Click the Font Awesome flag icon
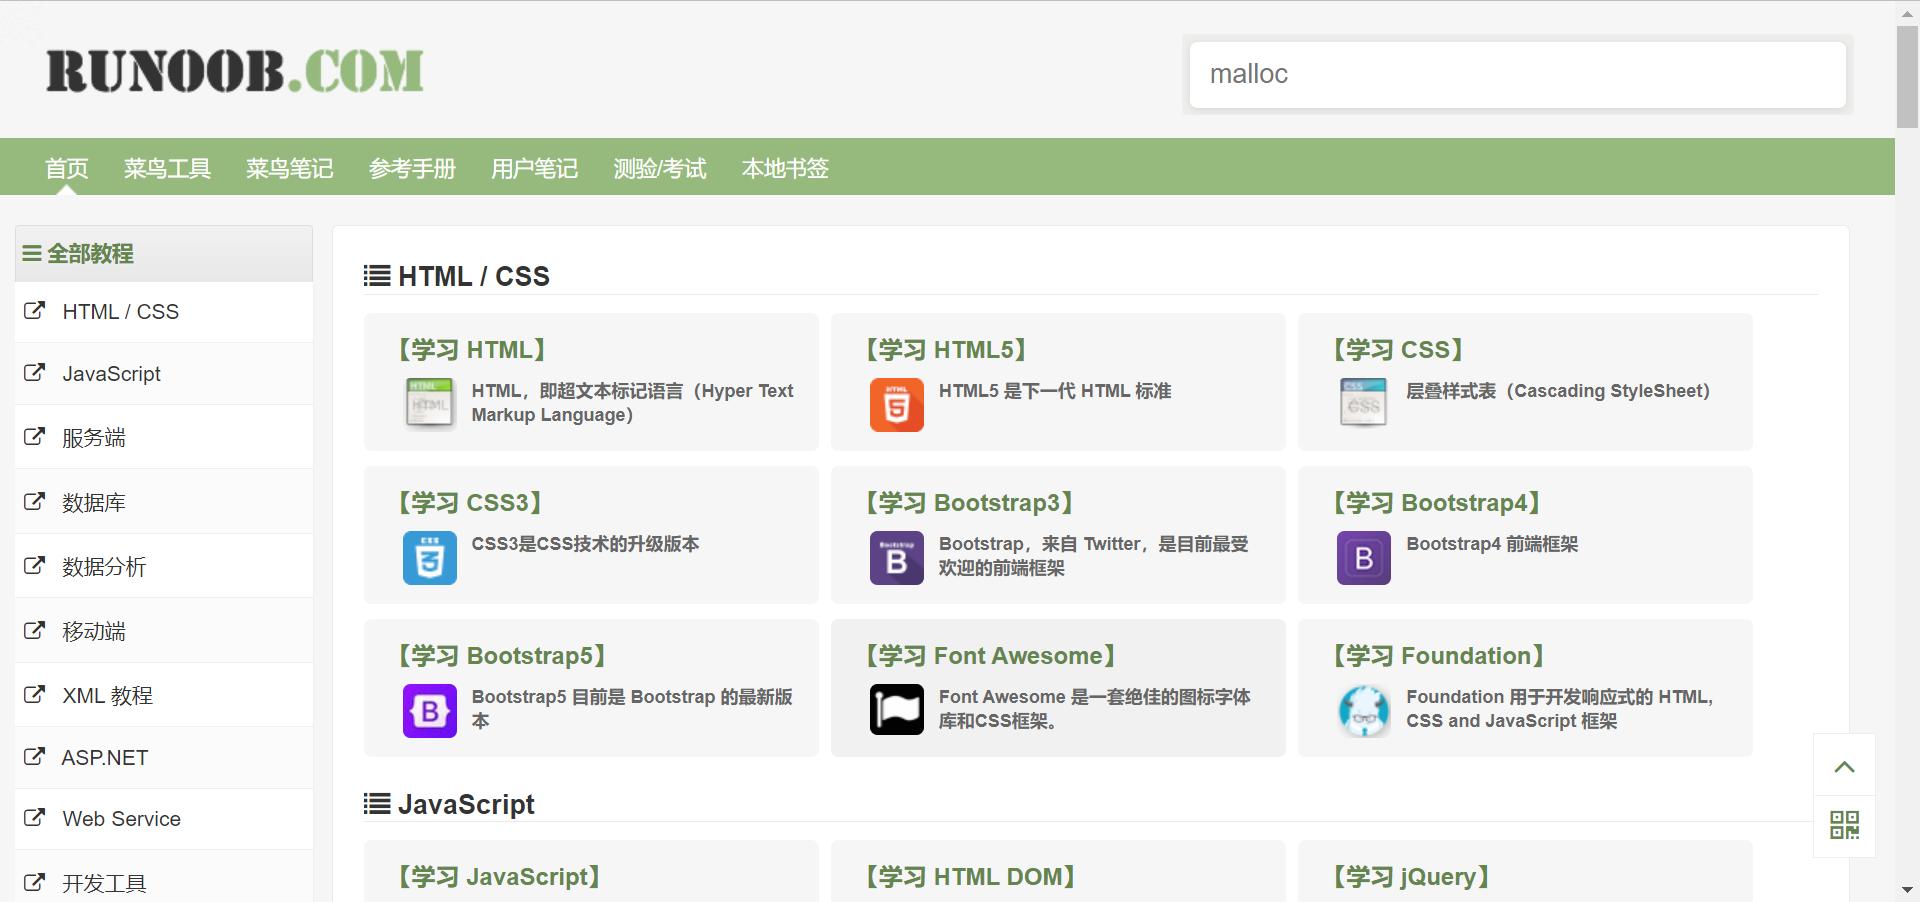Viewport: 1920px width, 902px height. click(x=896, y=710)
